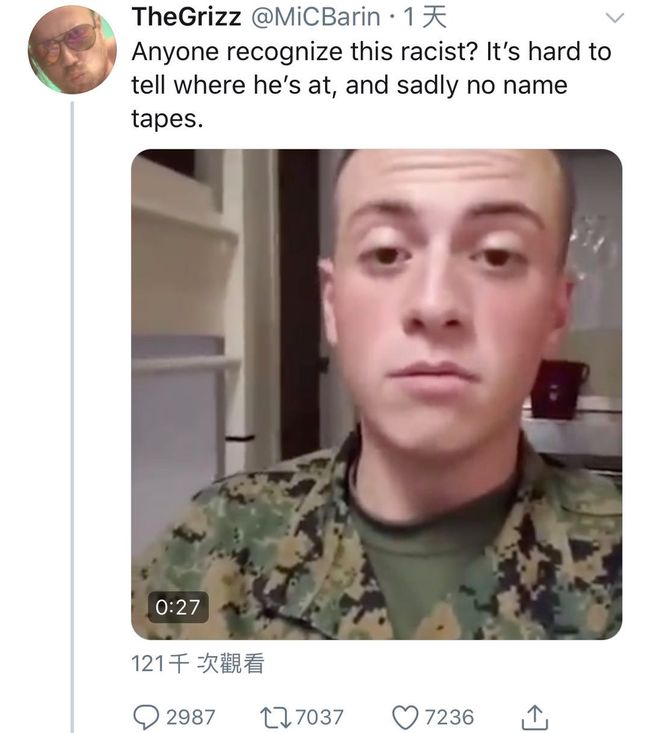Open the 1 天 timestamp link
The width and height of the screenshot is (650, 733).
click(x=425, y=17)
